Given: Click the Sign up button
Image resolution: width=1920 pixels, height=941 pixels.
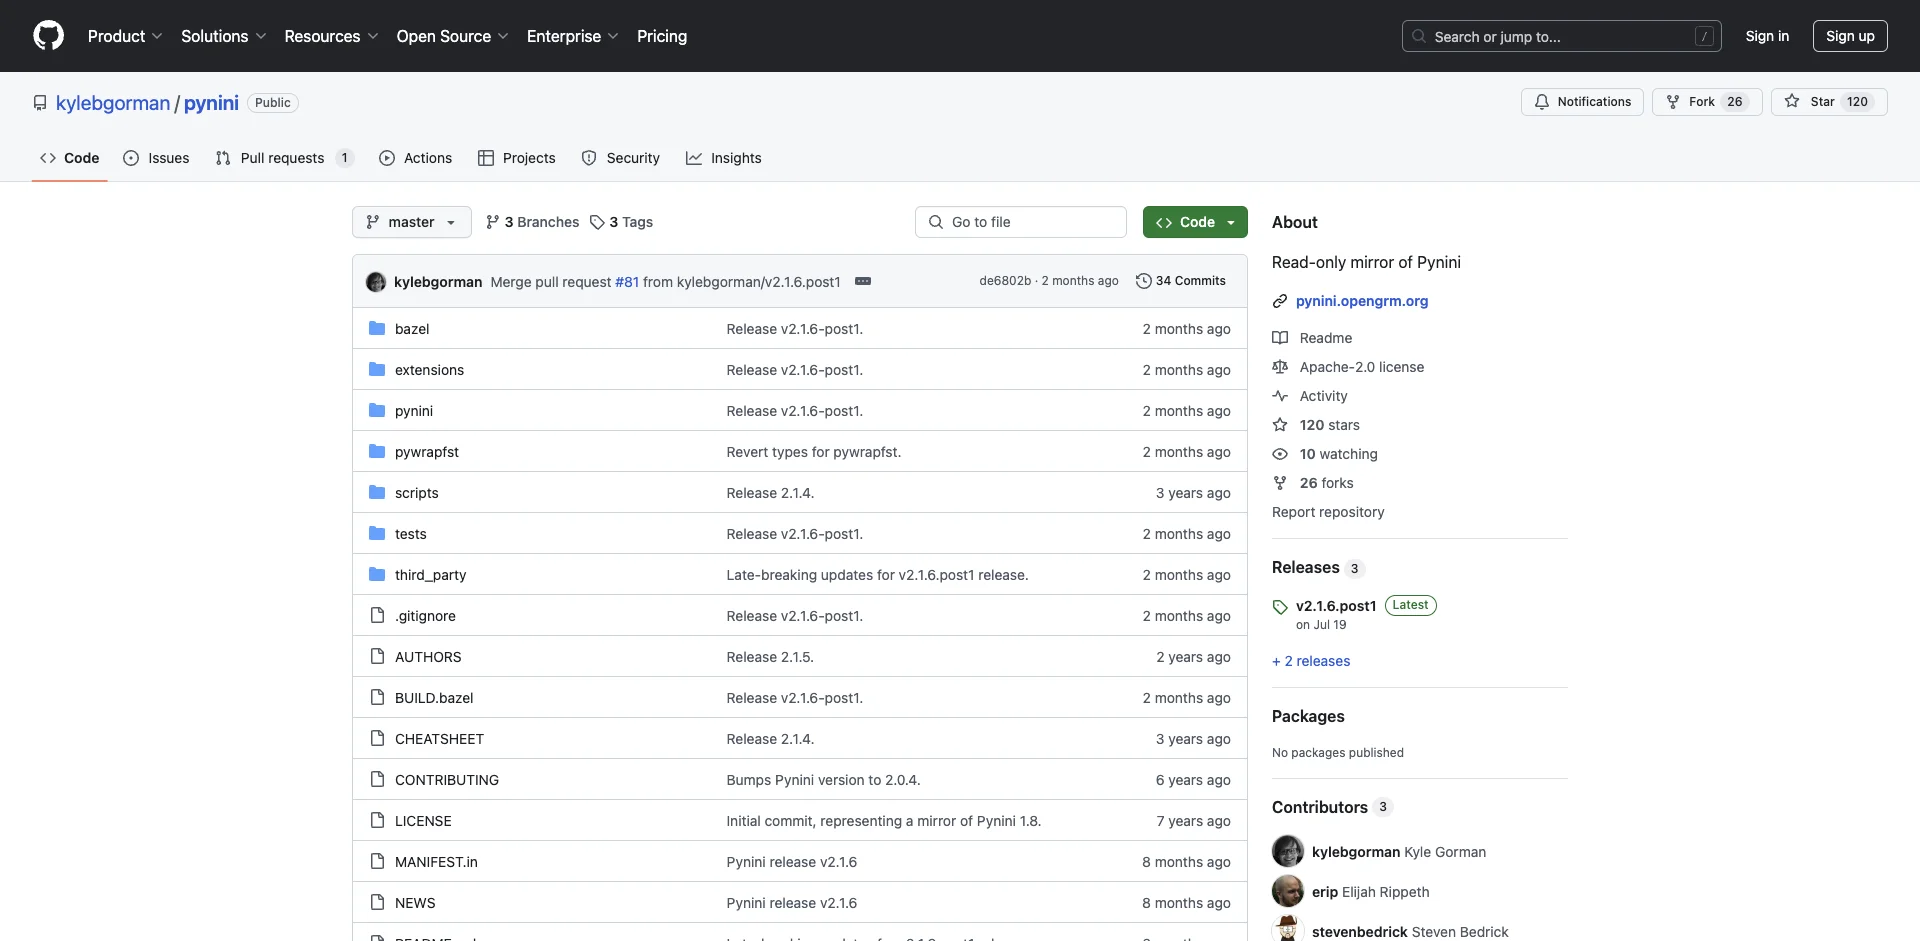Looking at the screenshot, I should click(x=1850, y=36).
